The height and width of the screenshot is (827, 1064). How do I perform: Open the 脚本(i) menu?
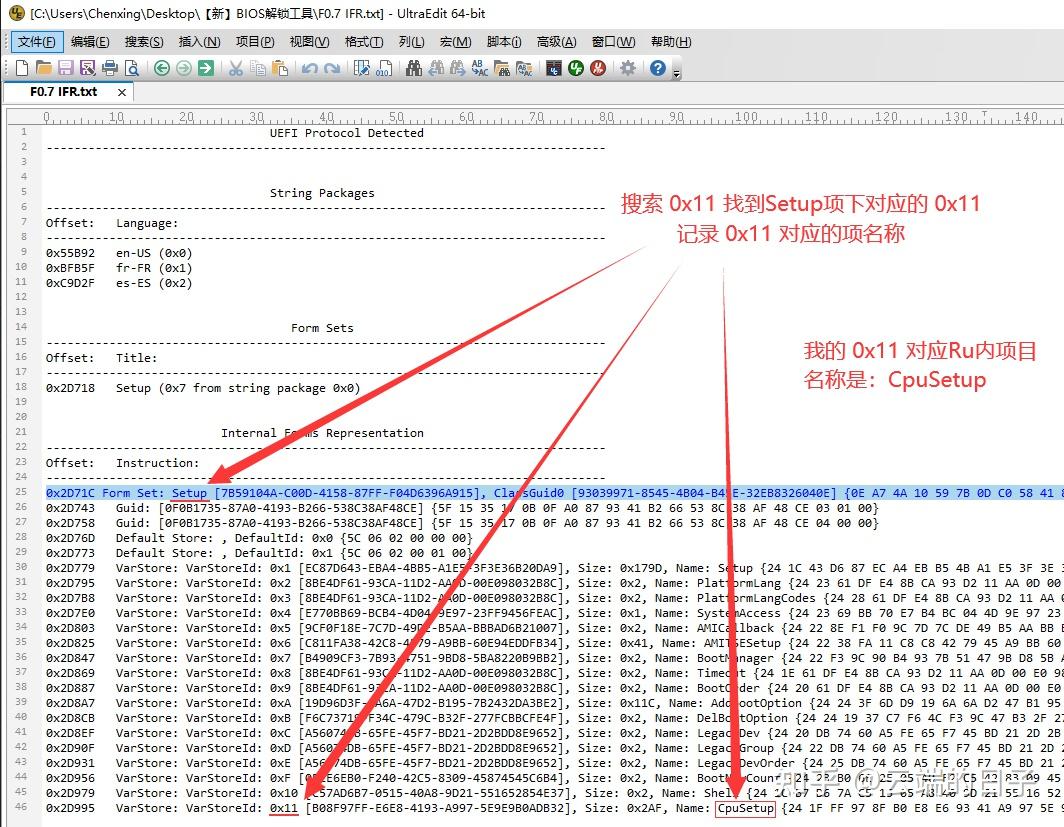click(x=504, y=42)
